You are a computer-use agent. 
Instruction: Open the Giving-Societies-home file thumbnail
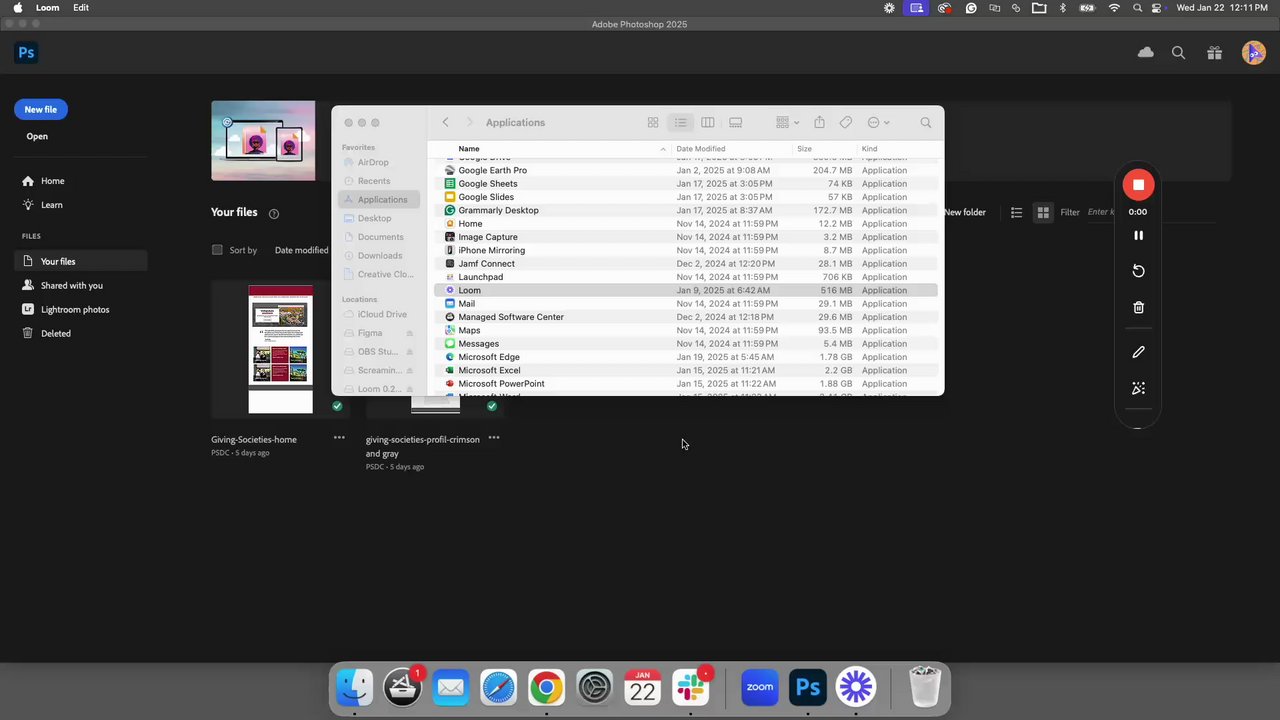click(x=280, y=349)
